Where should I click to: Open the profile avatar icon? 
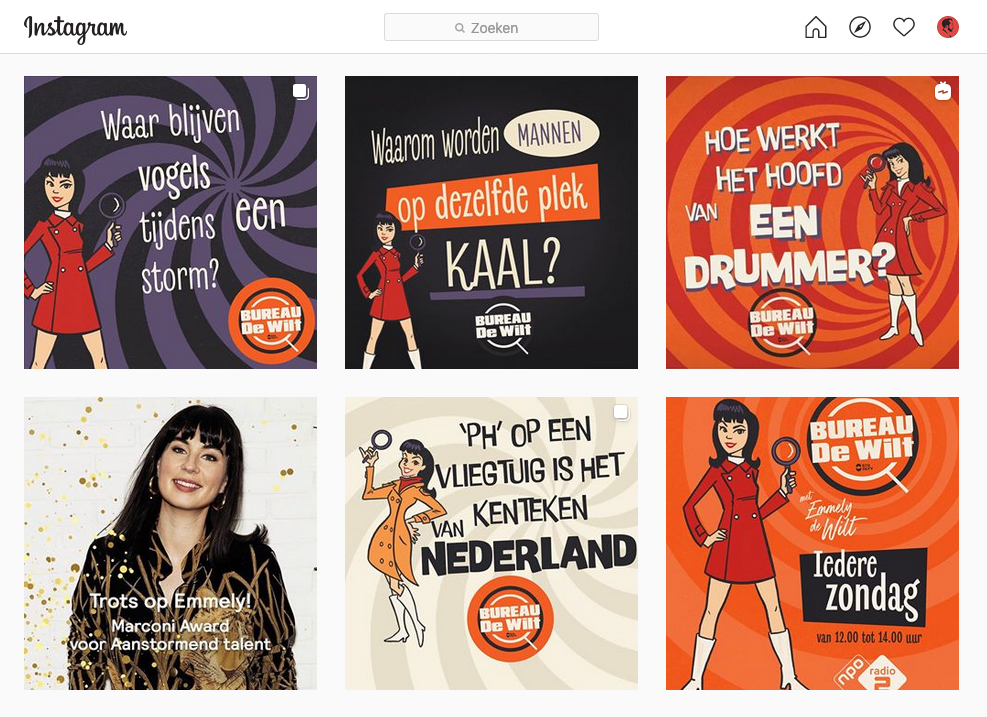coord(948,27)
